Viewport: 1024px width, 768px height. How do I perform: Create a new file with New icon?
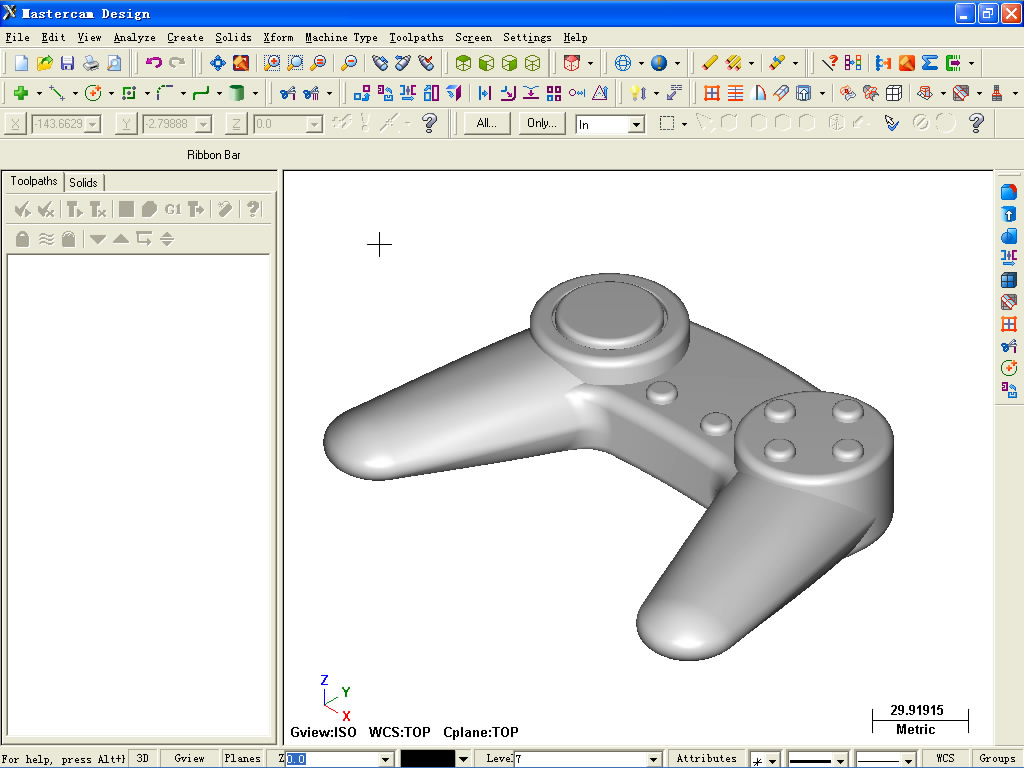(x=21, y=63)
